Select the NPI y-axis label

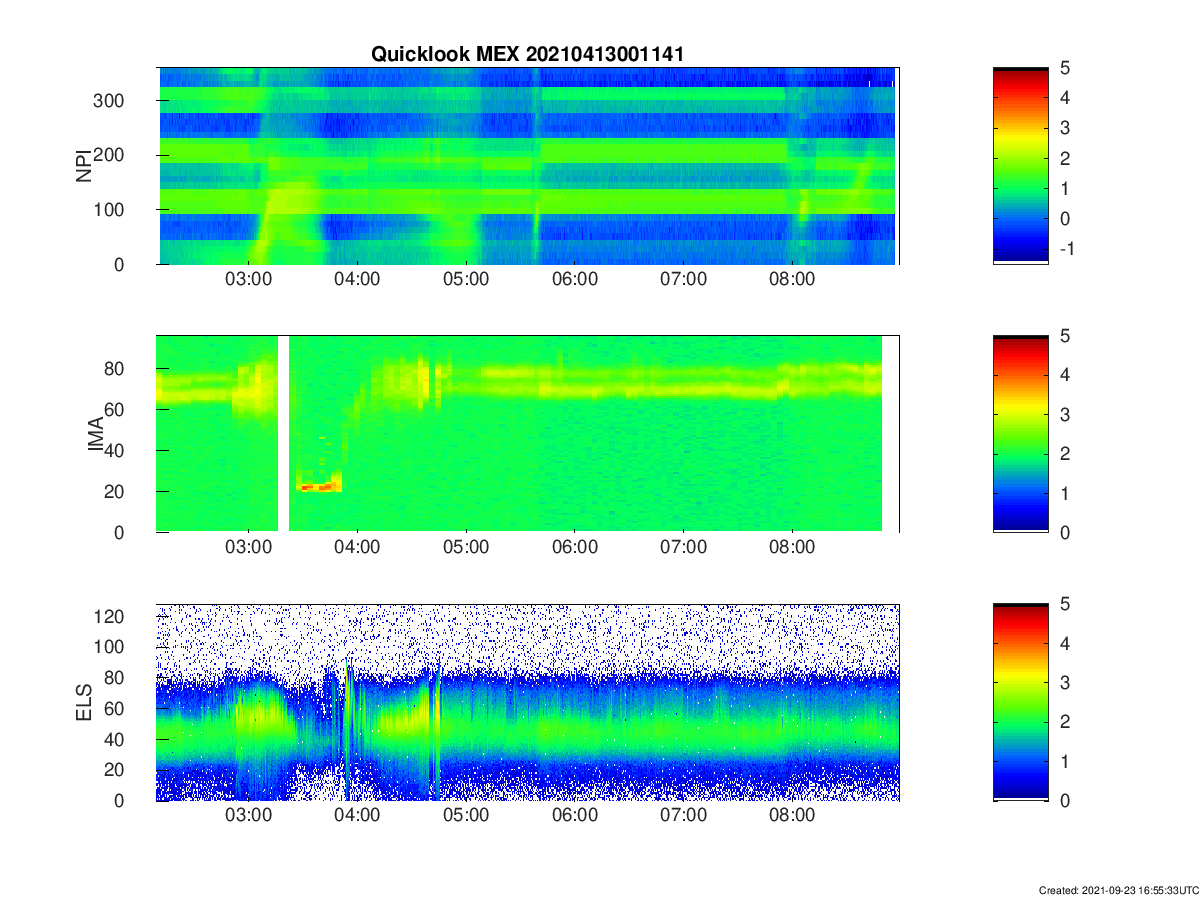[x=84, y=165]
